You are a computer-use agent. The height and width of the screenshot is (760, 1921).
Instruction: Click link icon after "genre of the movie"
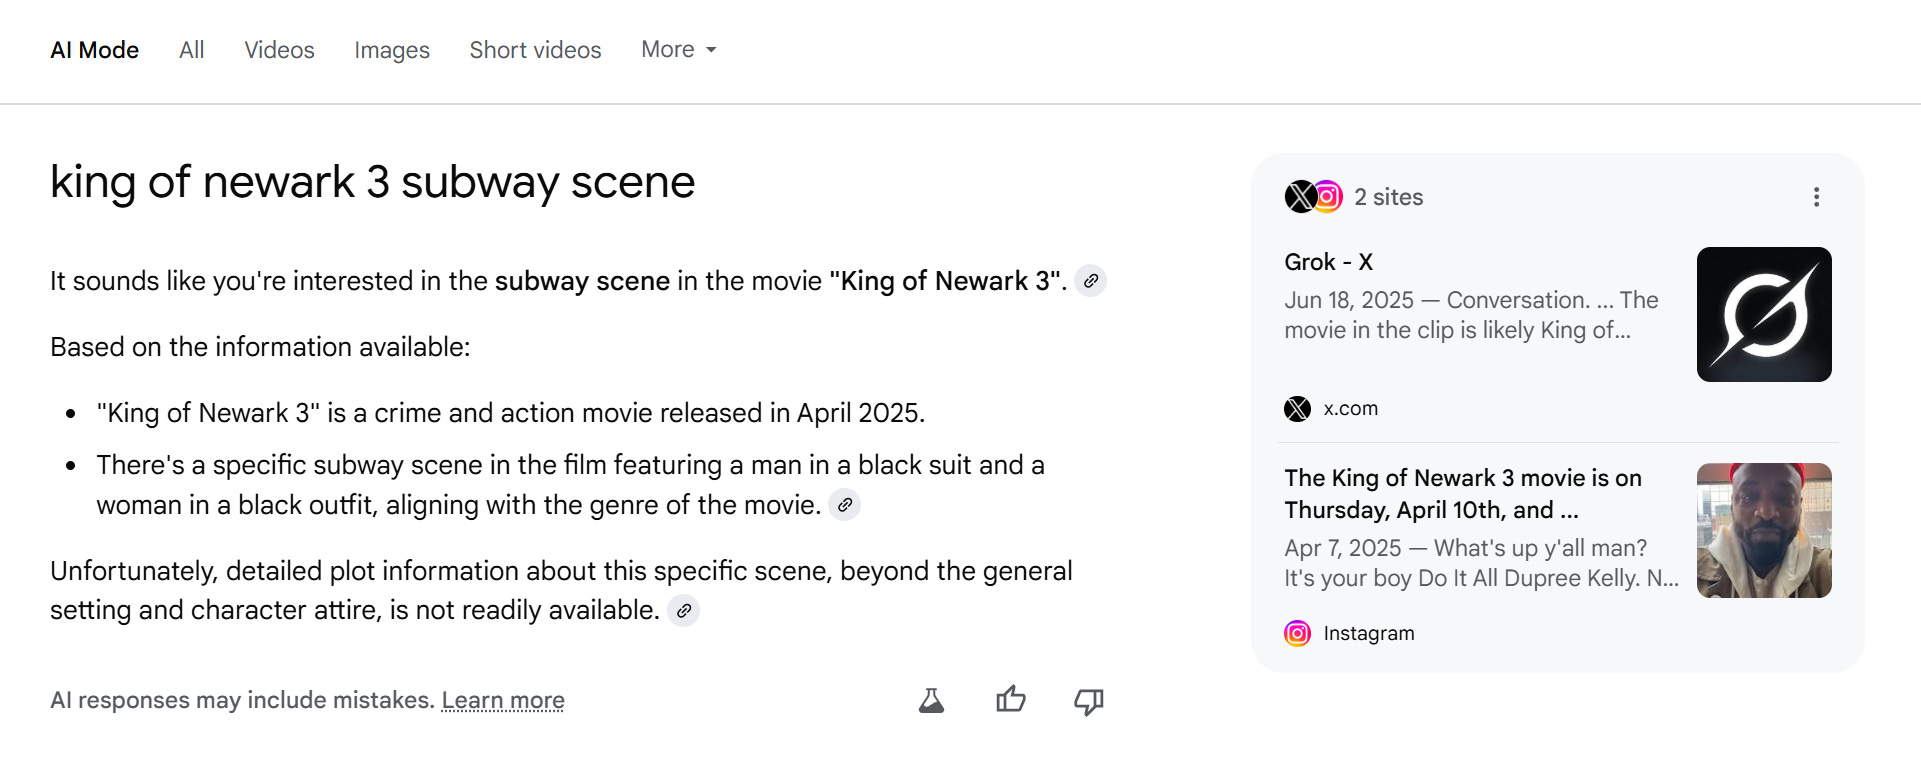pos(845,505)
